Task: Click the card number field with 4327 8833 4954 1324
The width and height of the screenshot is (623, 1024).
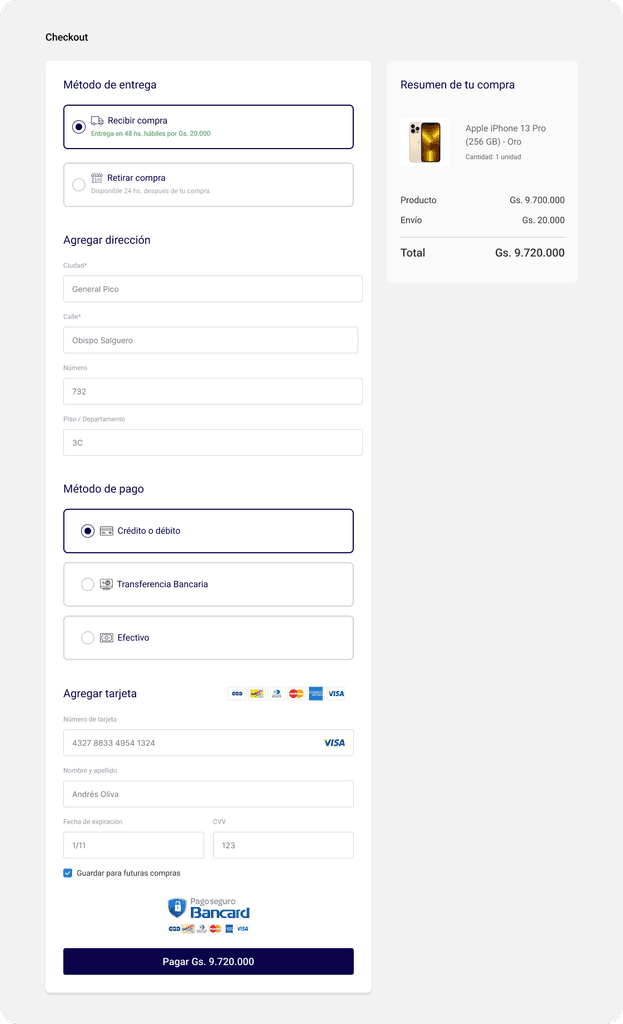Action: tap(208, 743)
